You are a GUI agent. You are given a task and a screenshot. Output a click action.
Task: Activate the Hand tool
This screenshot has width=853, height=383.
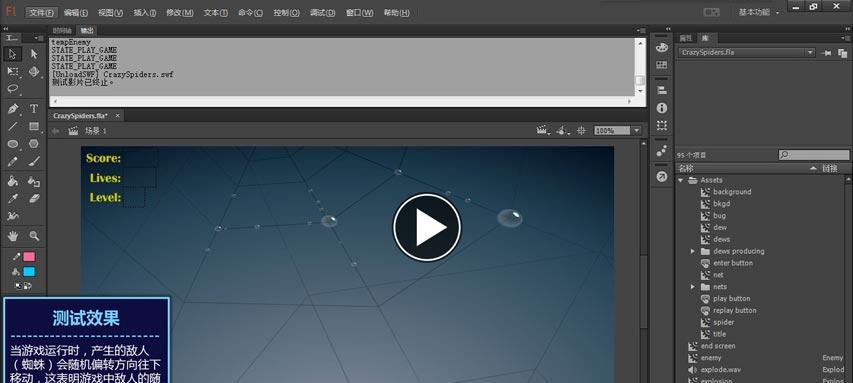13,236
